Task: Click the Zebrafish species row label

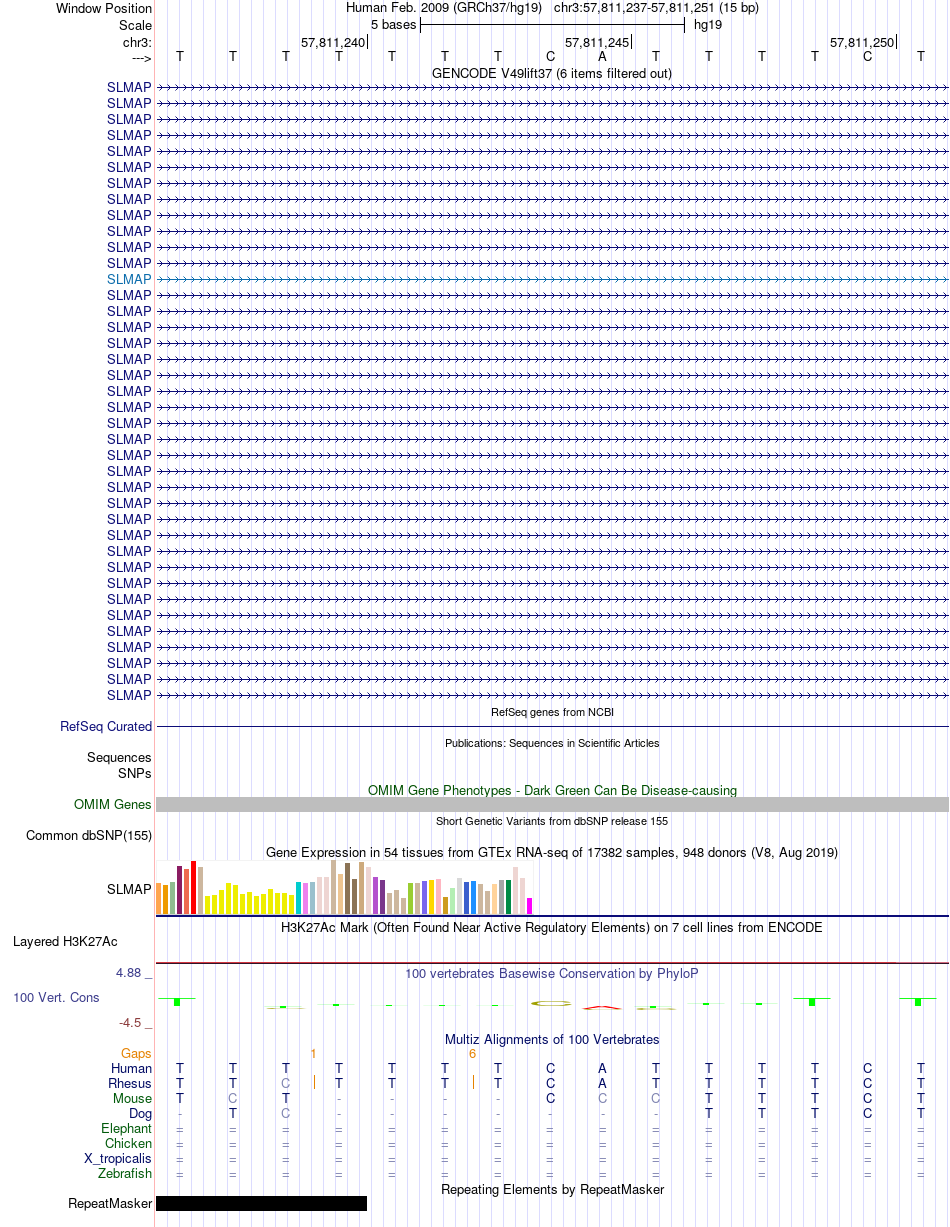Action: 126,1174
